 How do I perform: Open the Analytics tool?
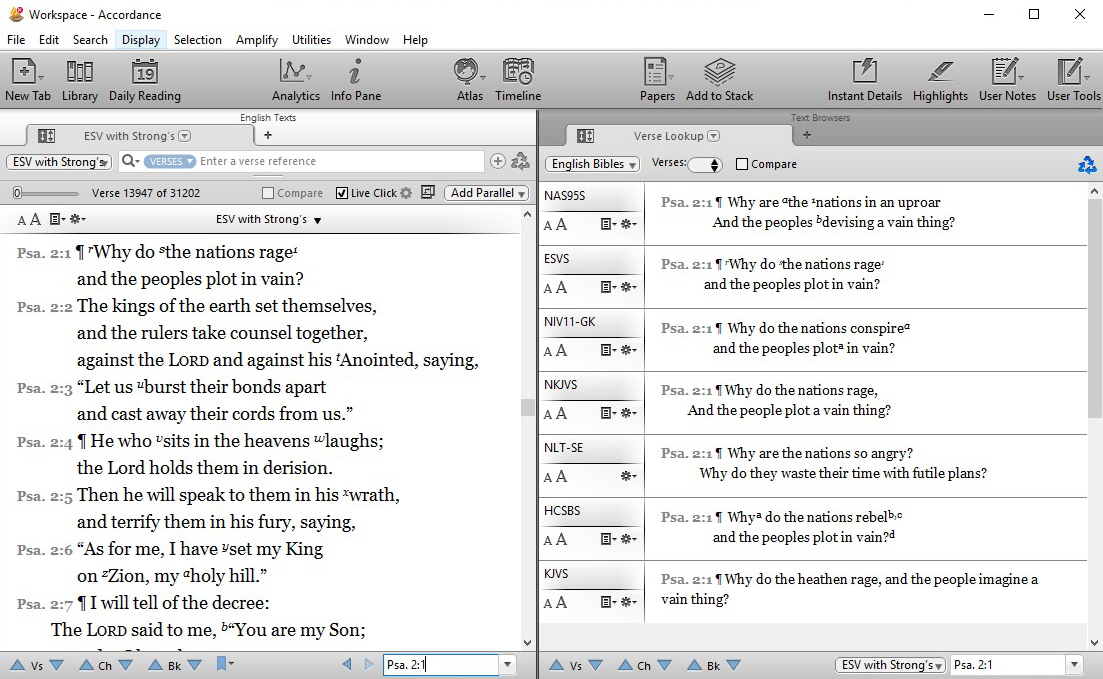[295, 73]
